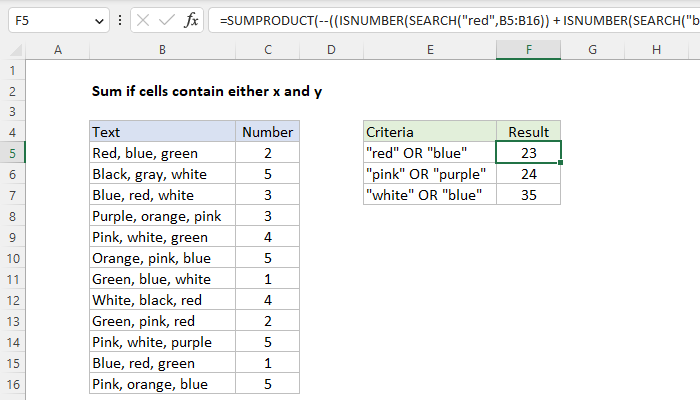
Task: Click the Insert Function fx icon
Action: [x=191, y=21]
